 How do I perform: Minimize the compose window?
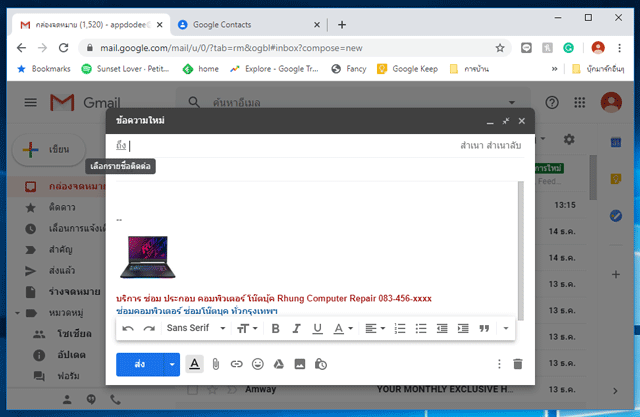[490, 122]
